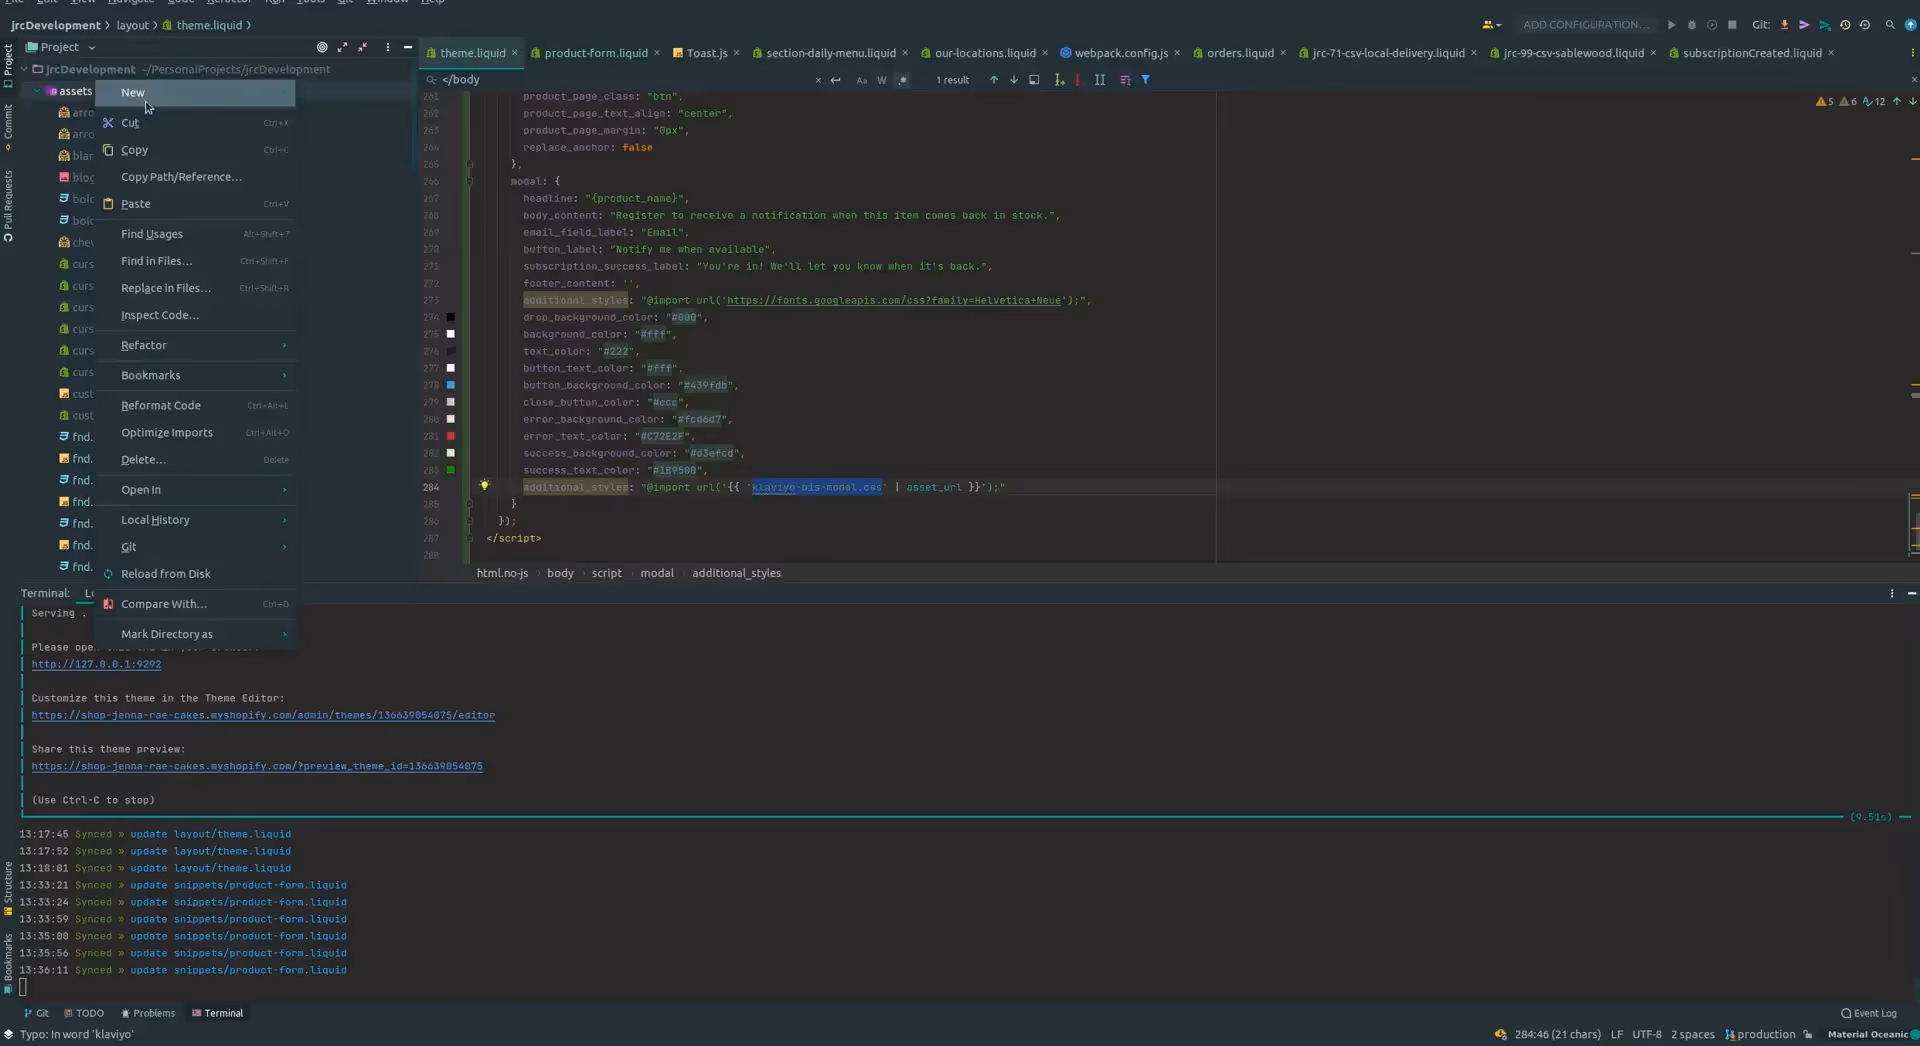Image resolution: width=1920 pixels, height=1046 pixels.
Task: Click Expand All icon in Project panel
Action: click(x=342, y=47)
